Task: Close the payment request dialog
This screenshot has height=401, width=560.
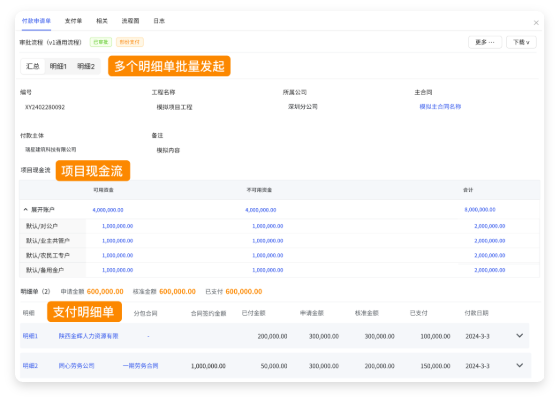Action: coord(536,23)
